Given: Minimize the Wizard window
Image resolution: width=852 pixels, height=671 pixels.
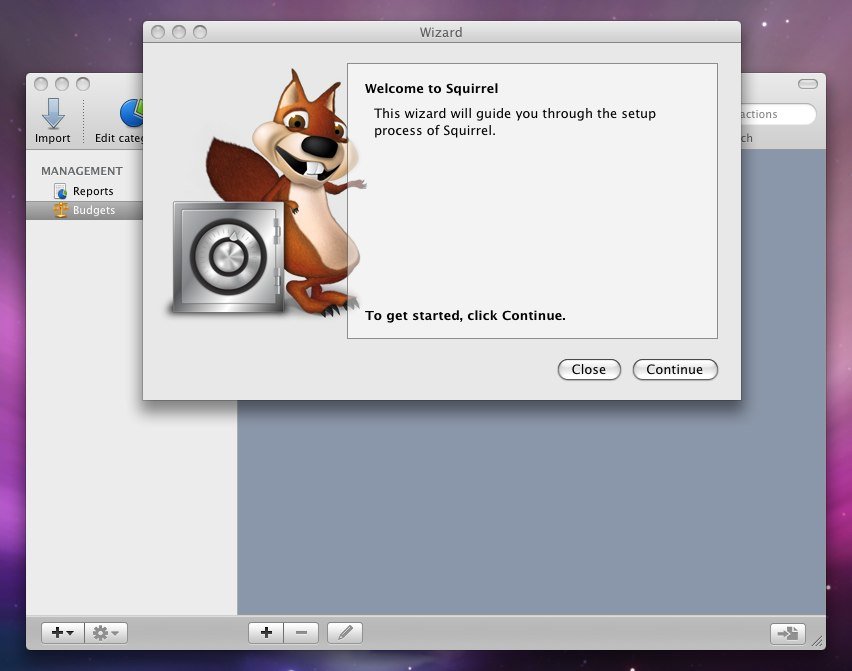Looking at the screenshot, I should click(179, 32).
